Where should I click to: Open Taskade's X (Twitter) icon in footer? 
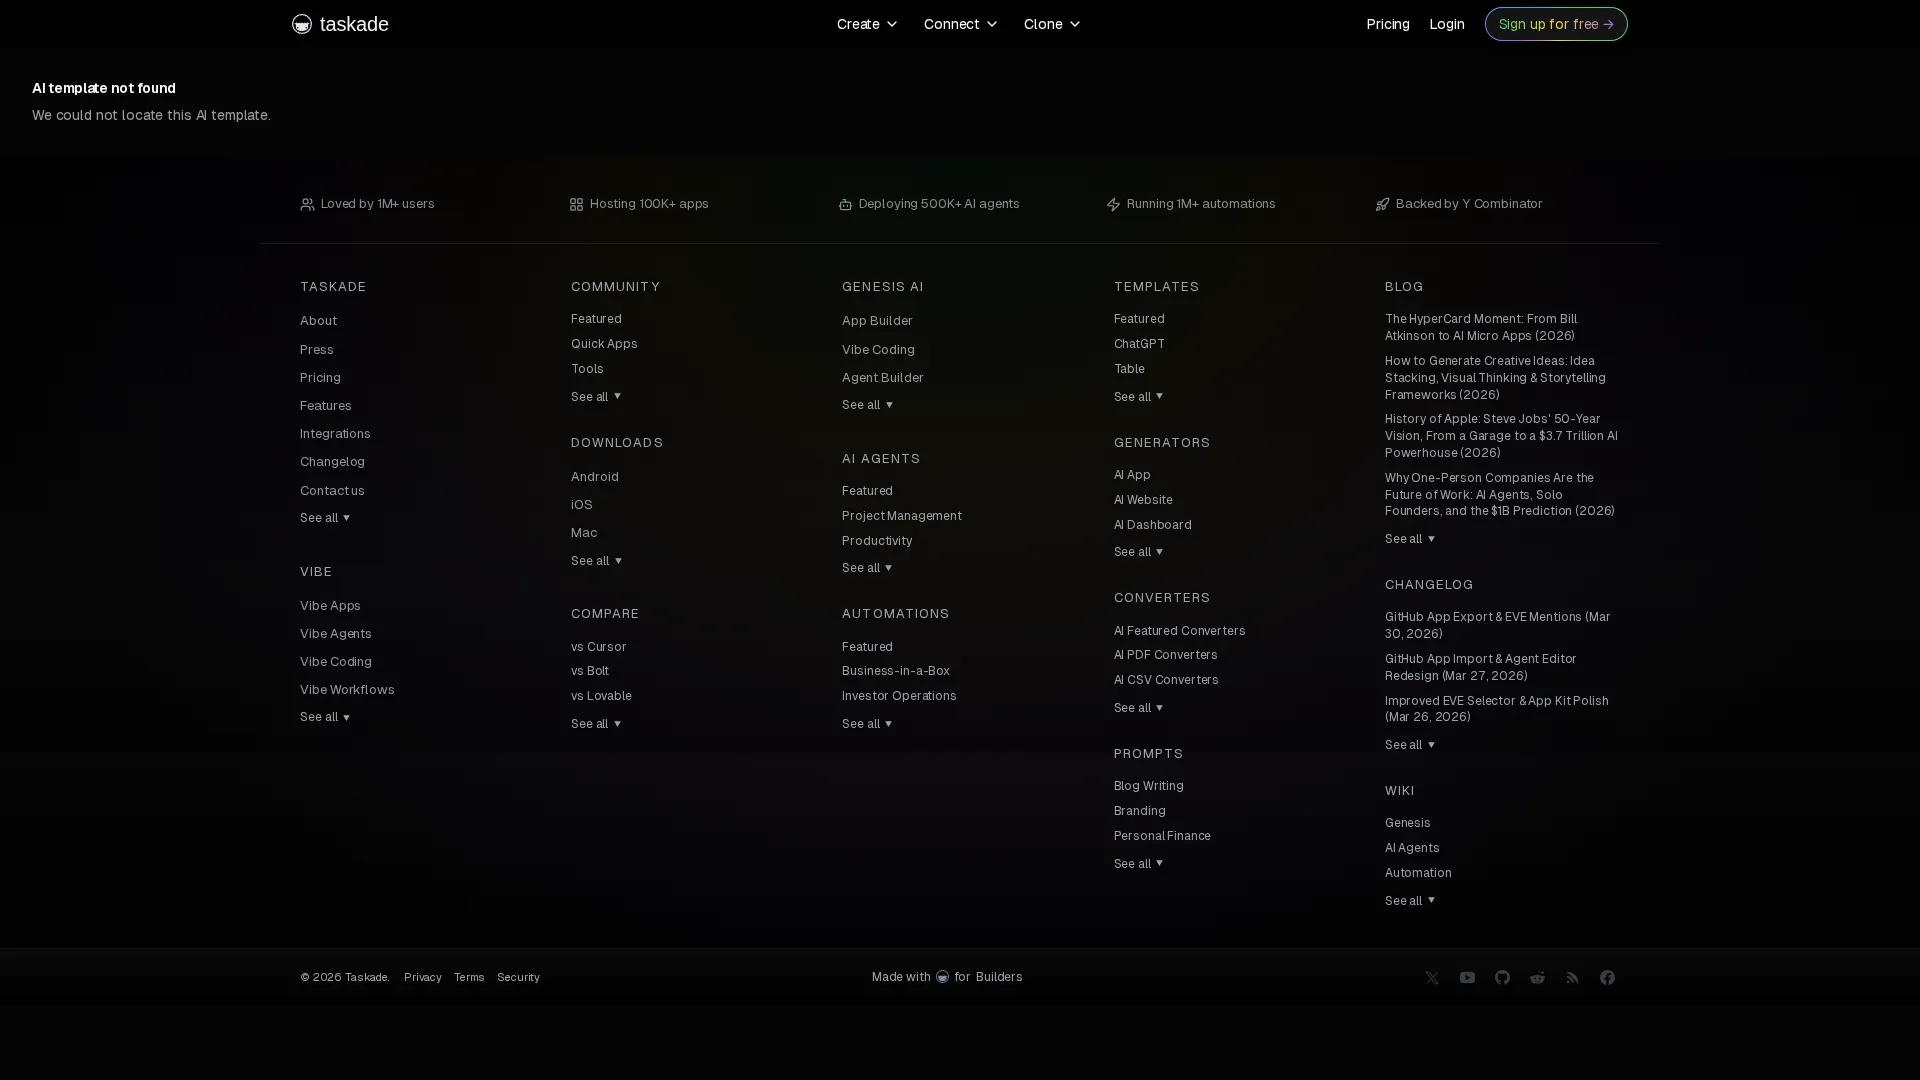pos(1432,977)
